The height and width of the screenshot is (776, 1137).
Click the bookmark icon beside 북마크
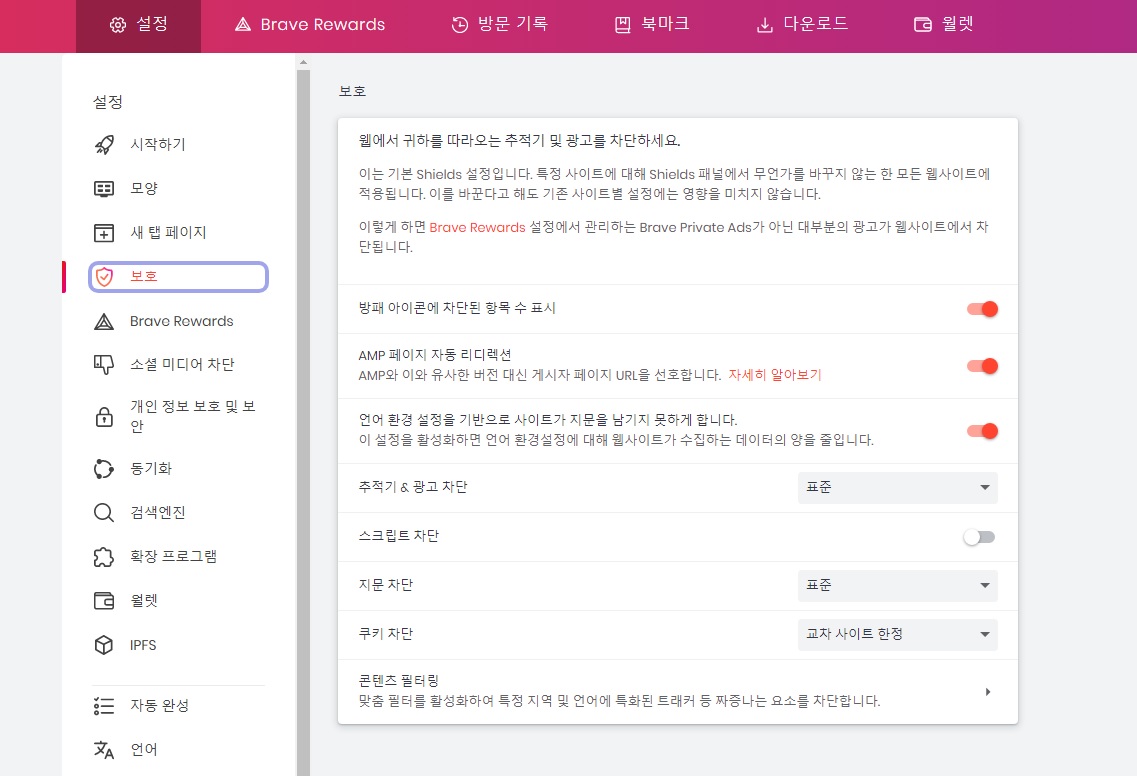click(622, 25)
